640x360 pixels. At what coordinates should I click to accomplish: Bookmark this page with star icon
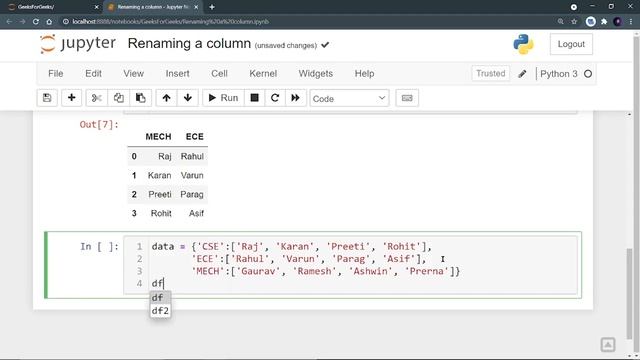click(x=574, y=22)
